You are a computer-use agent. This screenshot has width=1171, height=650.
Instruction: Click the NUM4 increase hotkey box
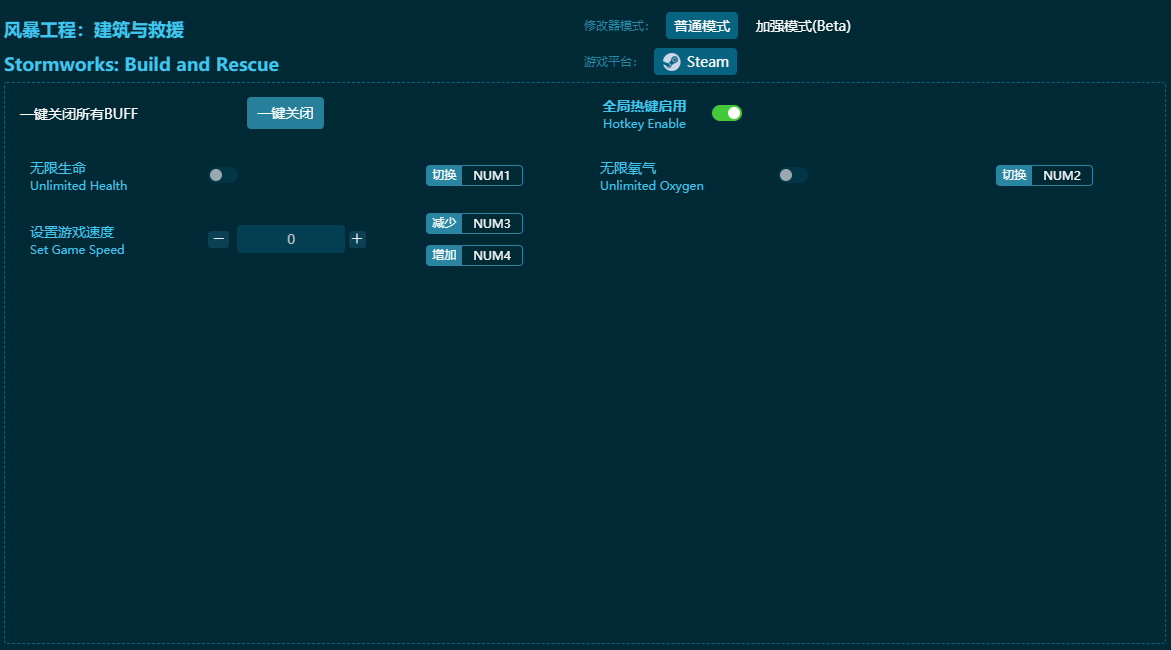491,256
